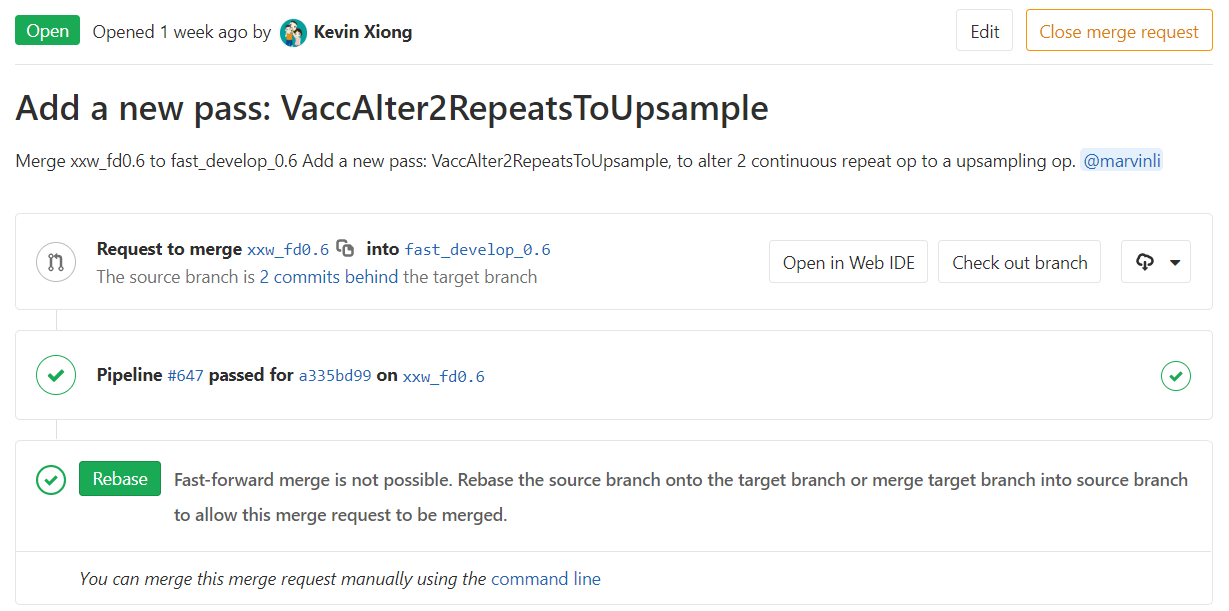Open pipeline #647 link

coord(185,376)
